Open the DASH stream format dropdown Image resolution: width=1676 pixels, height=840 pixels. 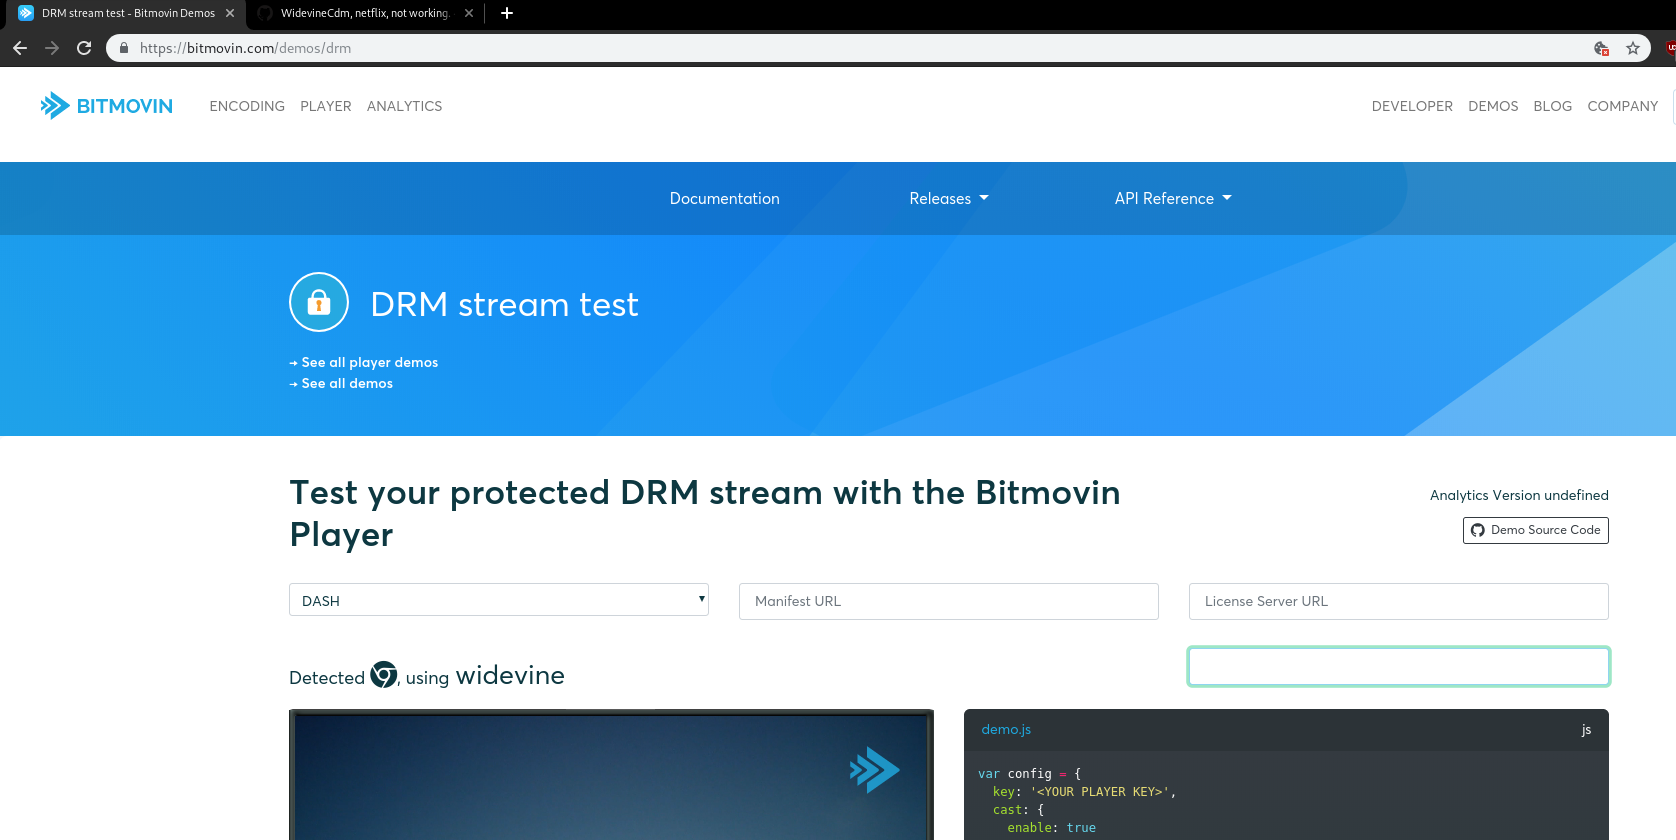tap(499, 600)
